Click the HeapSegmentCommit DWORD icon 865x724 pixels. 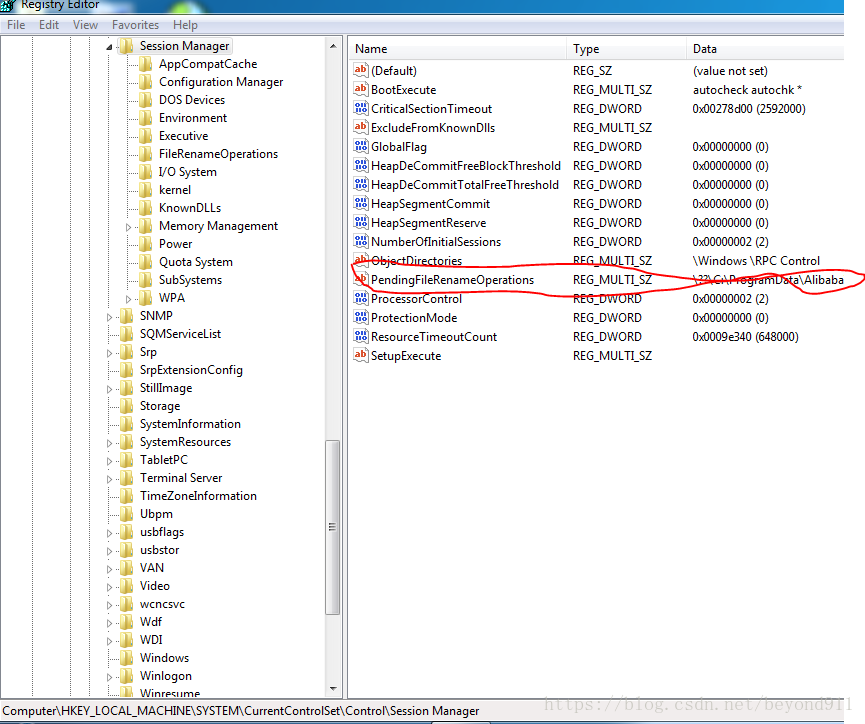click(361, 203)
